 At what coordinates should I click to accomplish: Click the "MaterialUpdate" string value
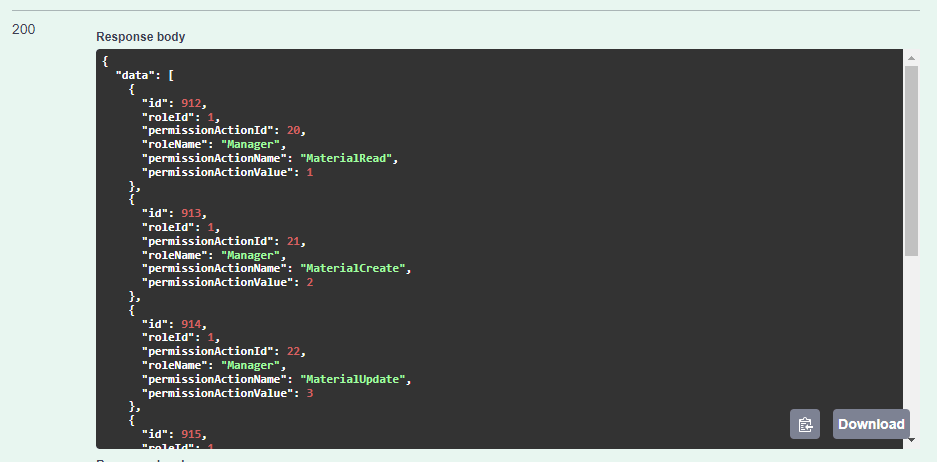(353, 379)
